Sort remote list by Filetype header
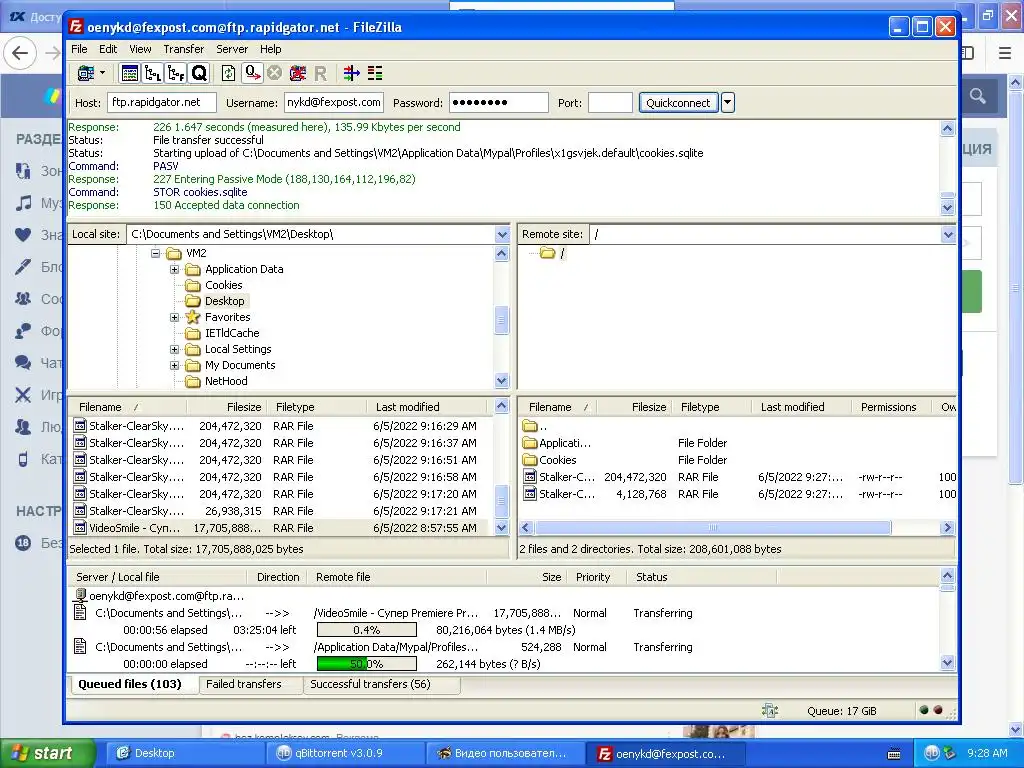Image resolution: width=1024 pixels, height=768 pixels. [x=712, y=407]
